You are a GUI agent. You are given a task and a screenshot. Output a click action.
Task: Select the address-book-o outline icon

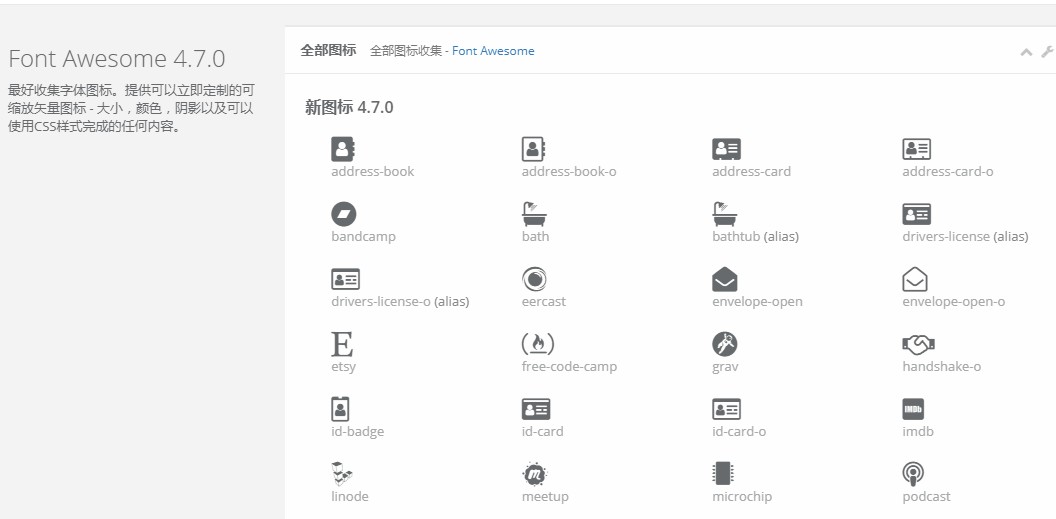(x=533, y=149)
